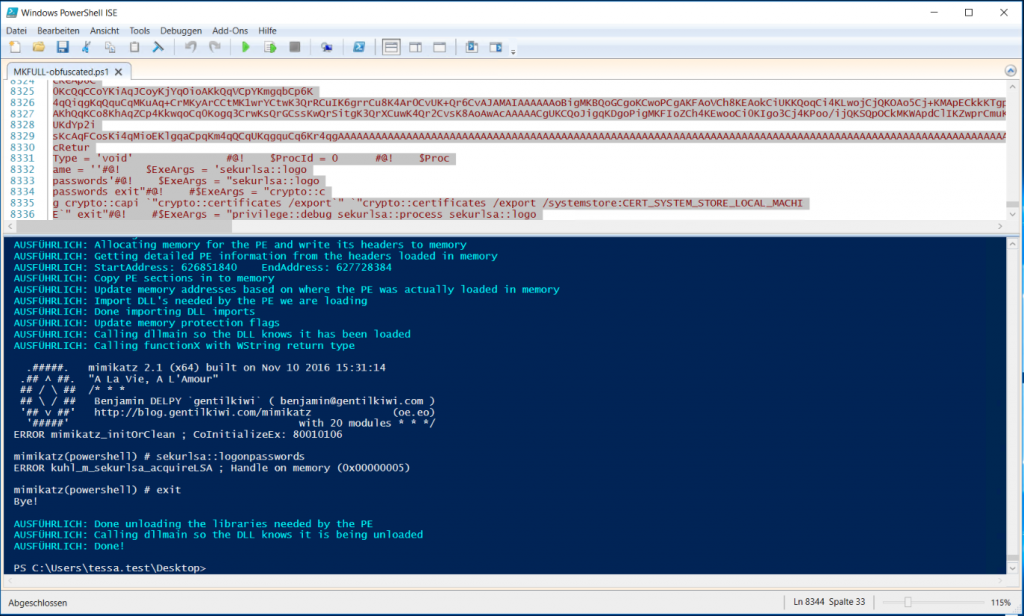Click the script pane vertical scrollbar
The image size is (1024, 616).
pos(1012,150)
